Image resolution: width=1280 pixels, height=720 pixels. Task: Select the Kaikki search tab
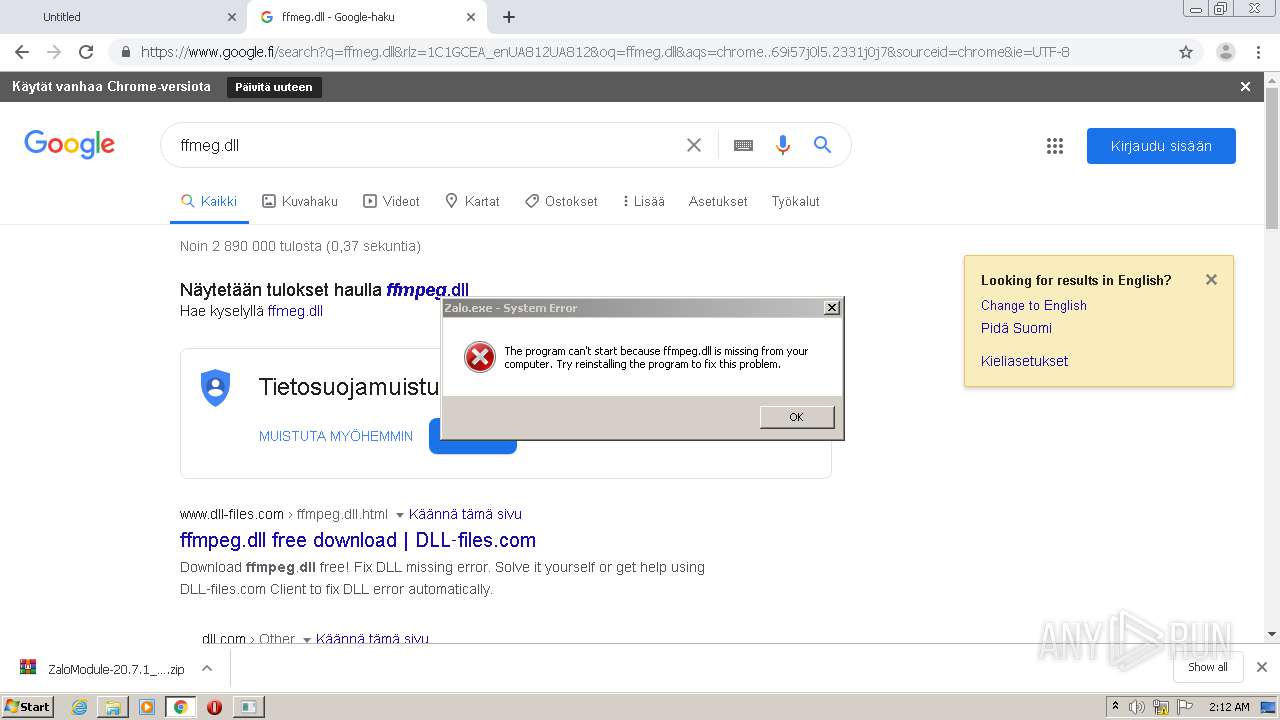(209, 201)
